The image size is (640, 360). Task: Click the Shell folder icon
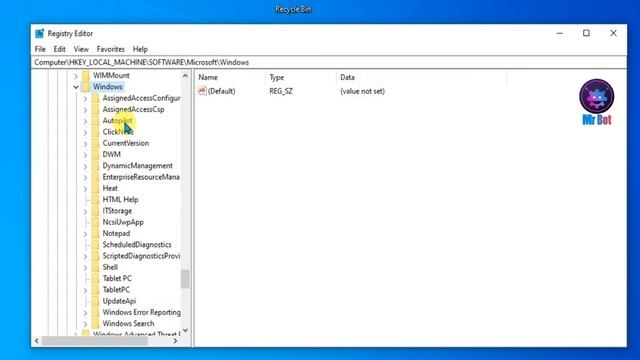coord(96,267)
